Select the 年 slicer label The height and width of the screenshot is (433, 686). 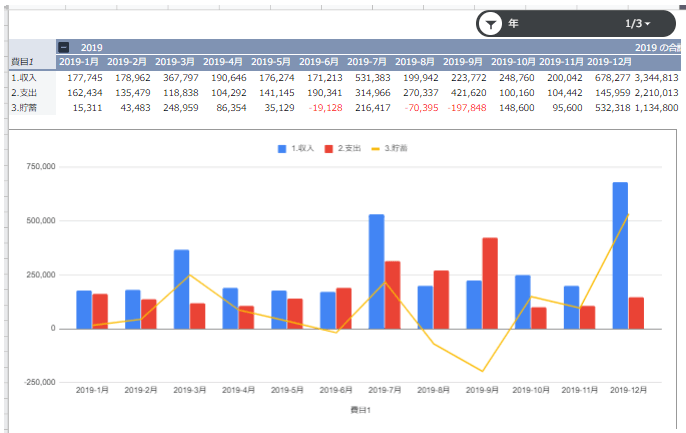[x=514, y=23]
